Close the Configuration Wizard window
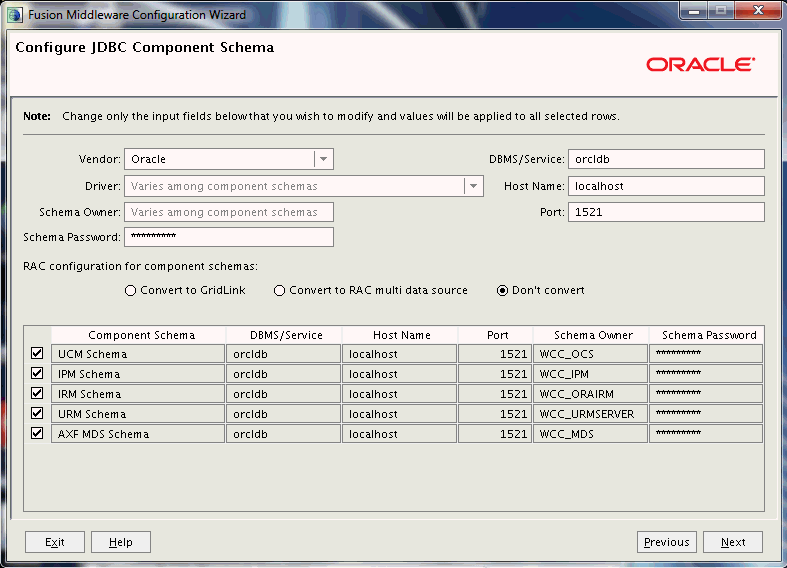This screenshot has height=568, width=787. click(759, 11)
